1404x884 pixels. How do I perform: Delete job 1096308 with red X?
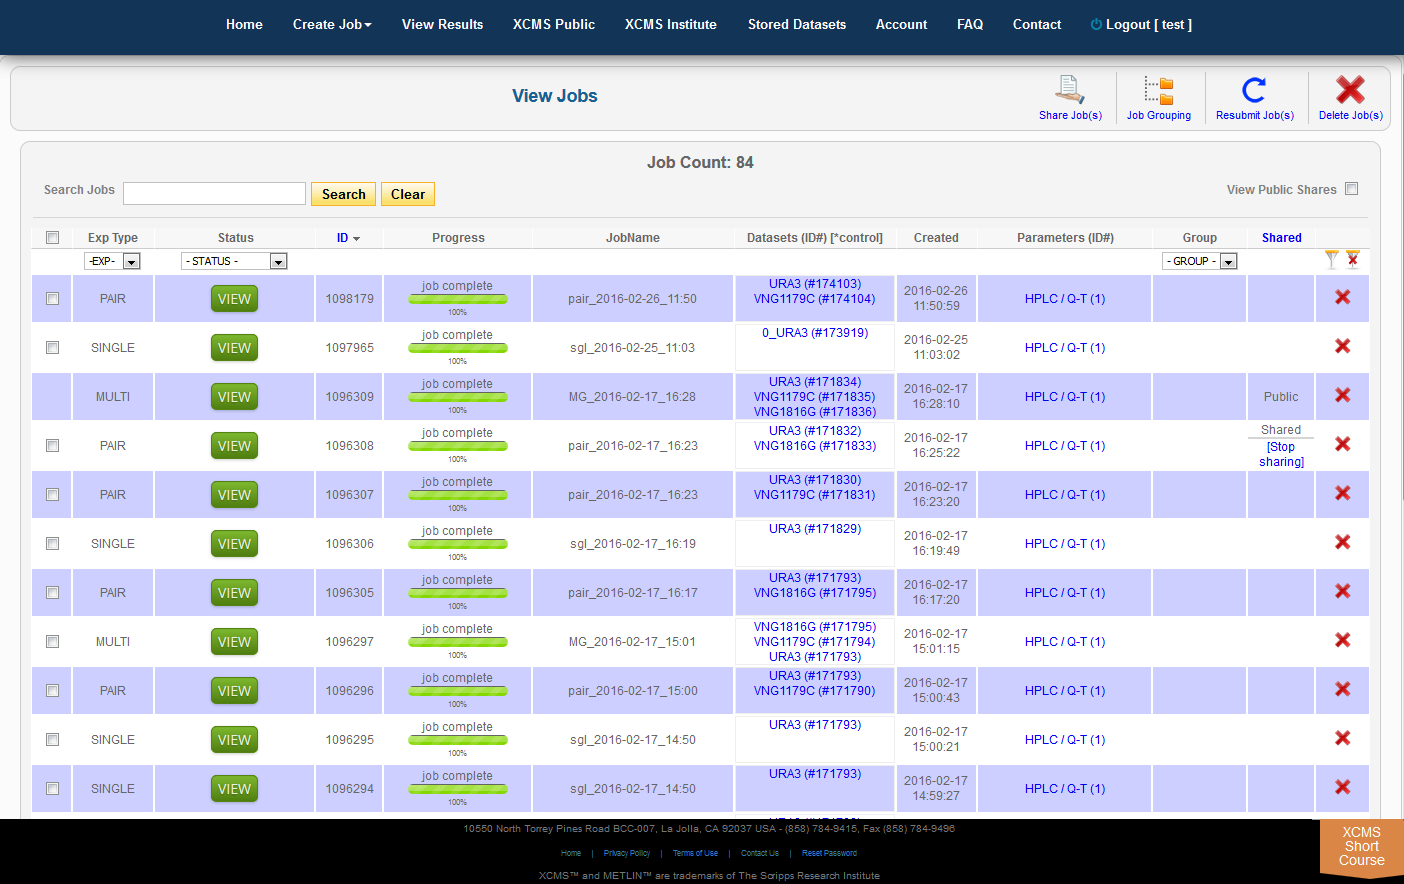(x=1343, y=444)
